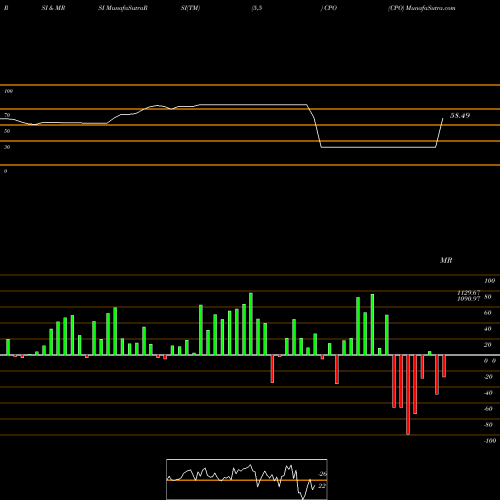This screenshot has height=500, width=500.
Task: Click the 22 label in mini chart
Action: pos(322,486)
